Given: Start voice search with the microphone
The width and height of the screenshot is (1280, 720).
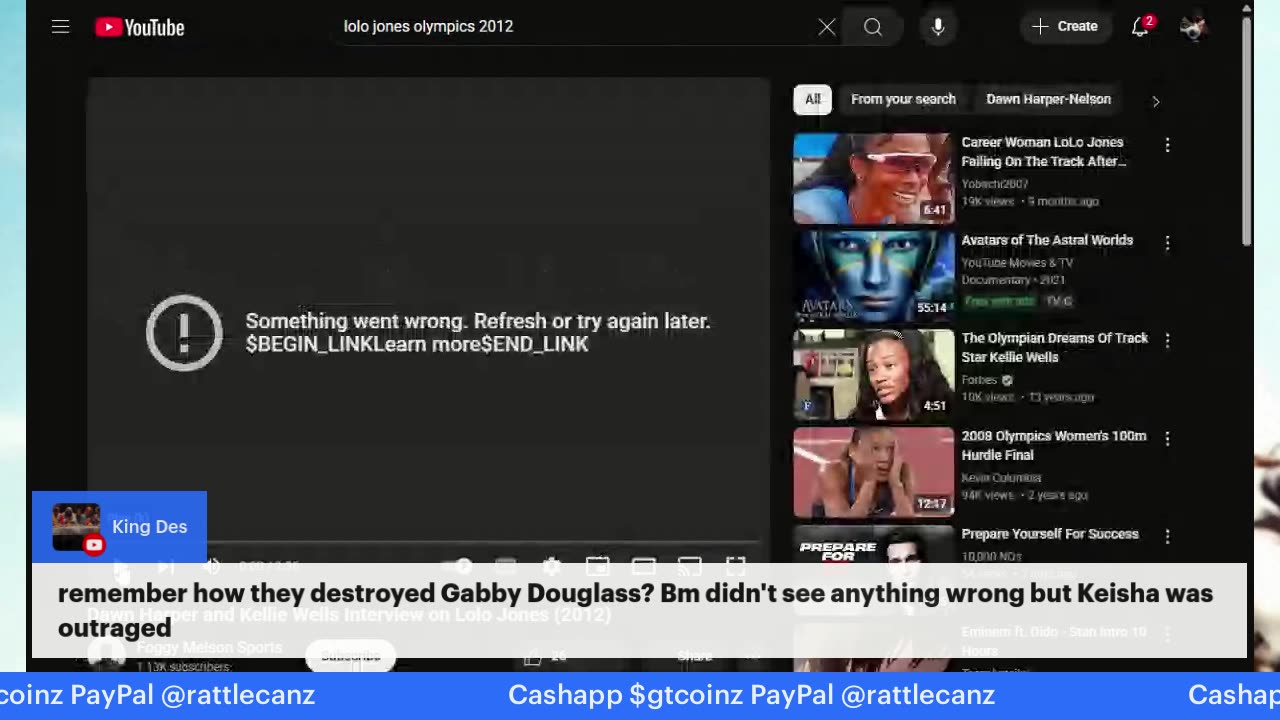Looking at the screenshot, I should pyautogui.click(x=938, y=27).
